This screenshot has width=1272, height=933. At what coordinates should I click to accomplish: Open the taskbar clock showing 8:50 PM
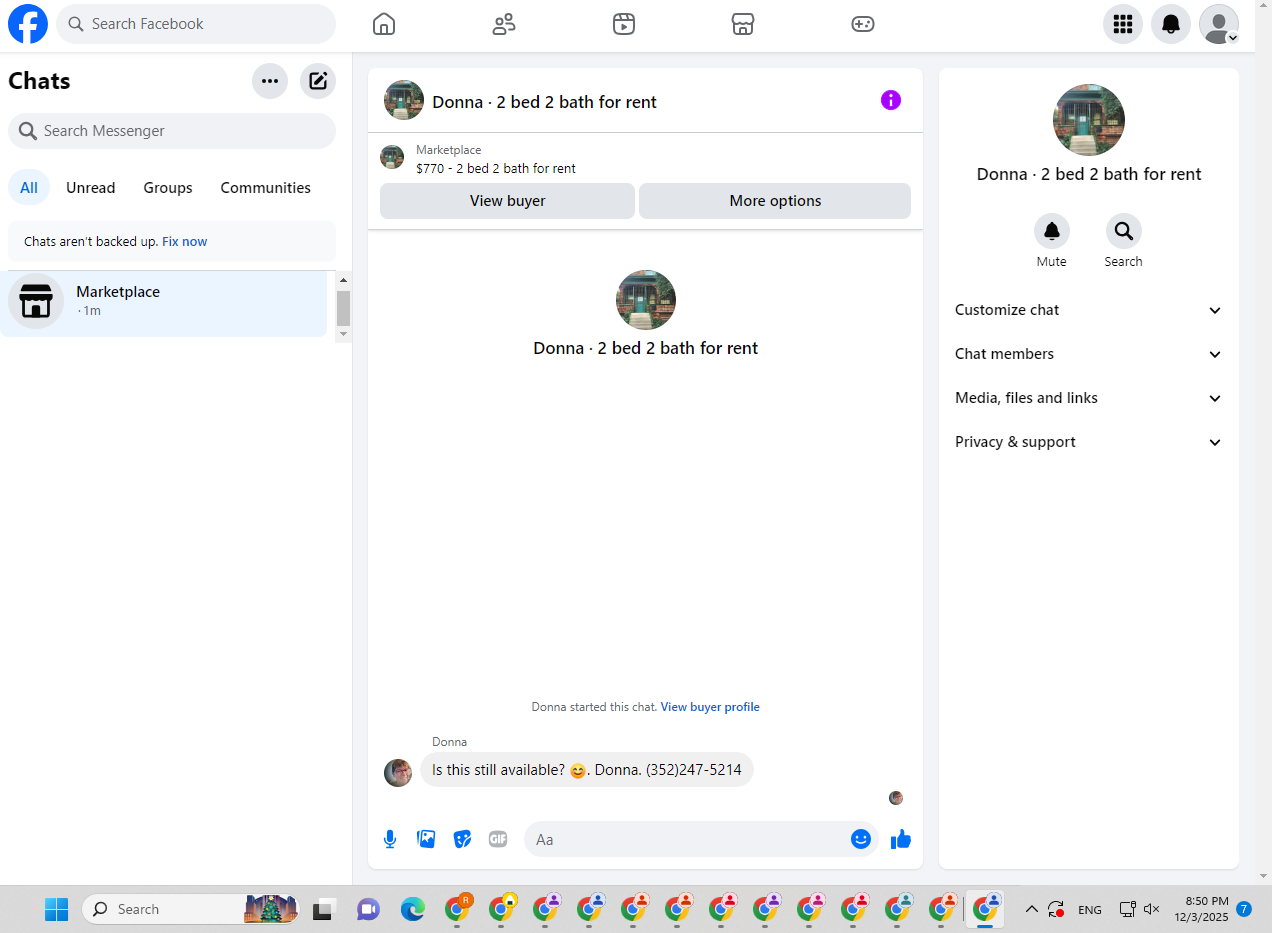1201,909
